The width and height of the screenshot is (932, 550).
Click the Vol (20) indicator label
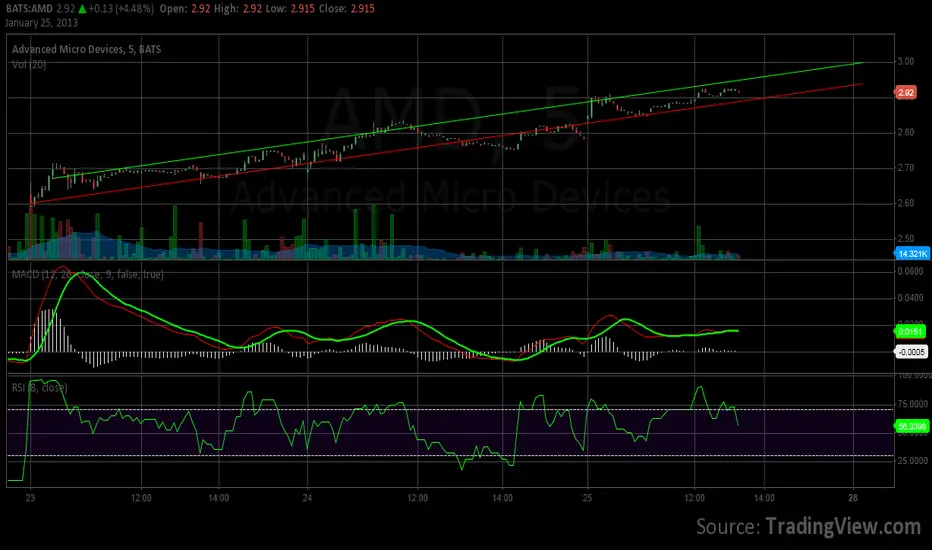(29, 64)
